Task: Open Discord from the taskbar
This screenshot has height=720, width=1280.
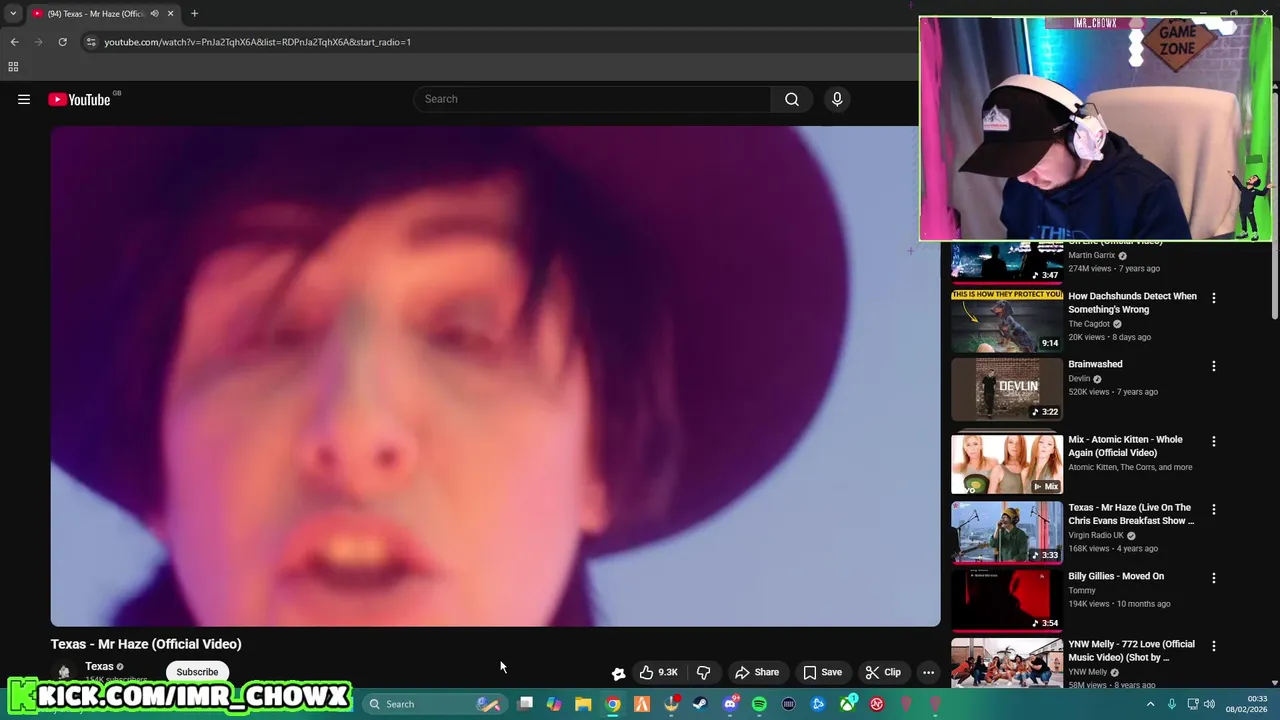Action: click(x=730, y=704)
